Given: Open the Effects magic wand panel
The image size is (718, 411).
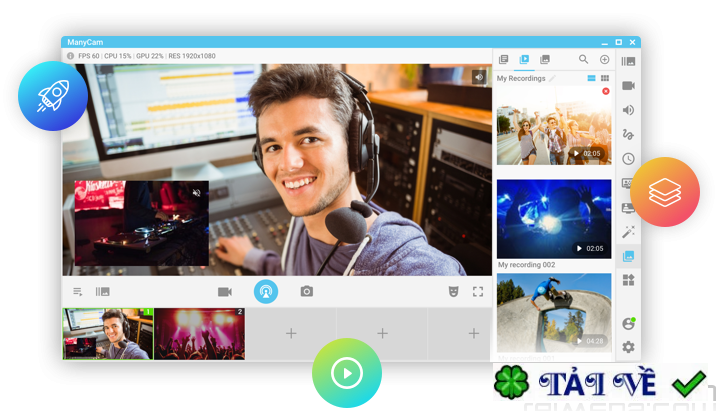Looking at the screenshot, I should [x=628, y=232].
